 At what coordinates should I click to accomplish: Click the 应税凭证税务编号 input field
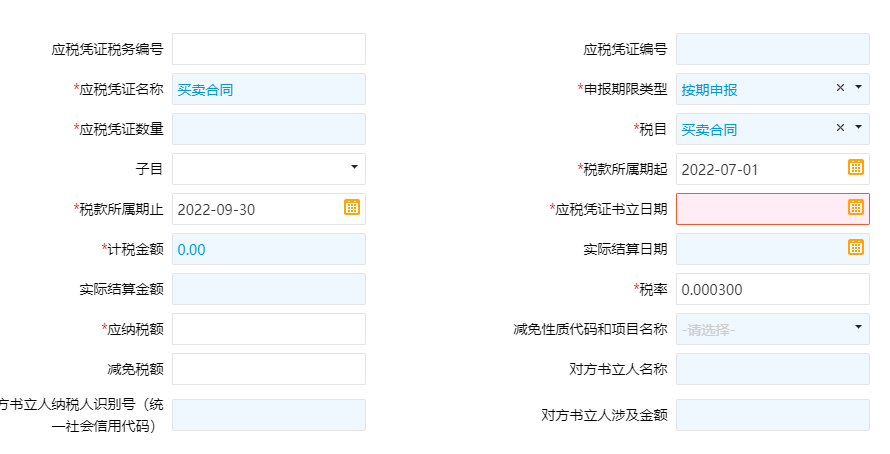click(x=269, y=49)
